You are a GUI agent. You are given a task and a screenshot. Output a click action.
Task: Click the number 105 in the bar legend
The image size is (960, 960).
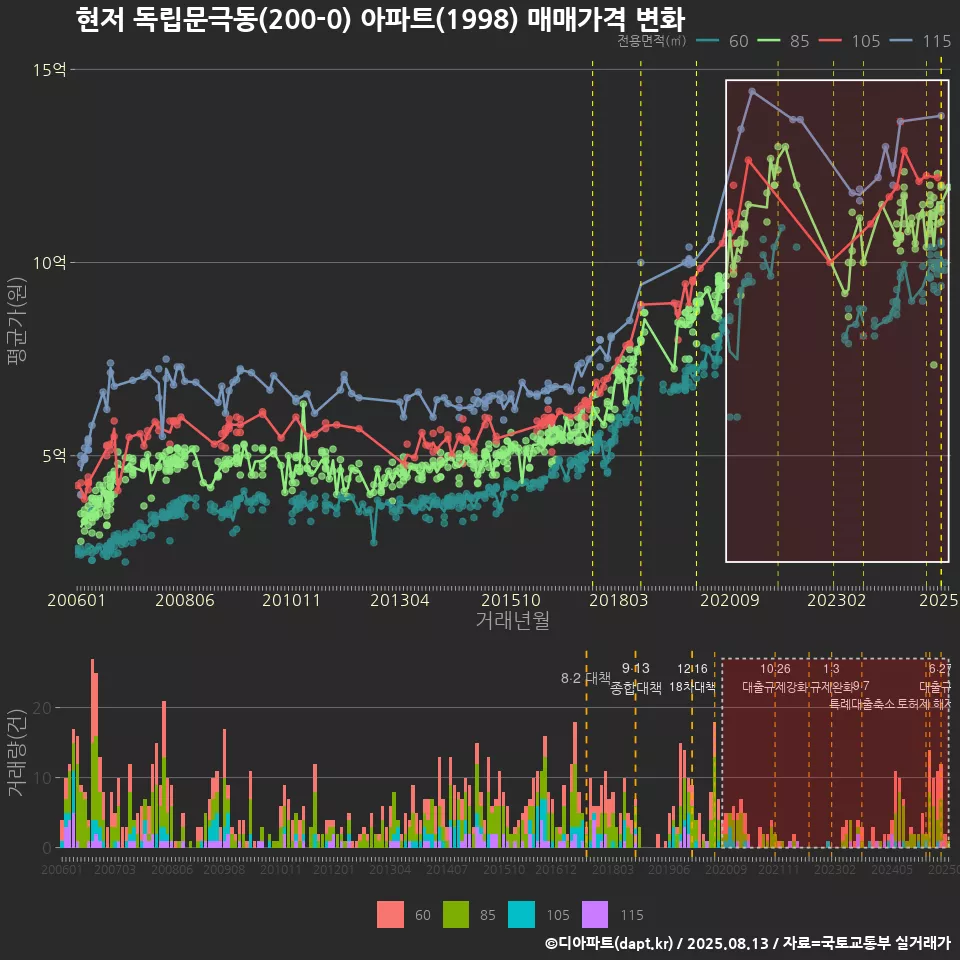click(558, 915)
